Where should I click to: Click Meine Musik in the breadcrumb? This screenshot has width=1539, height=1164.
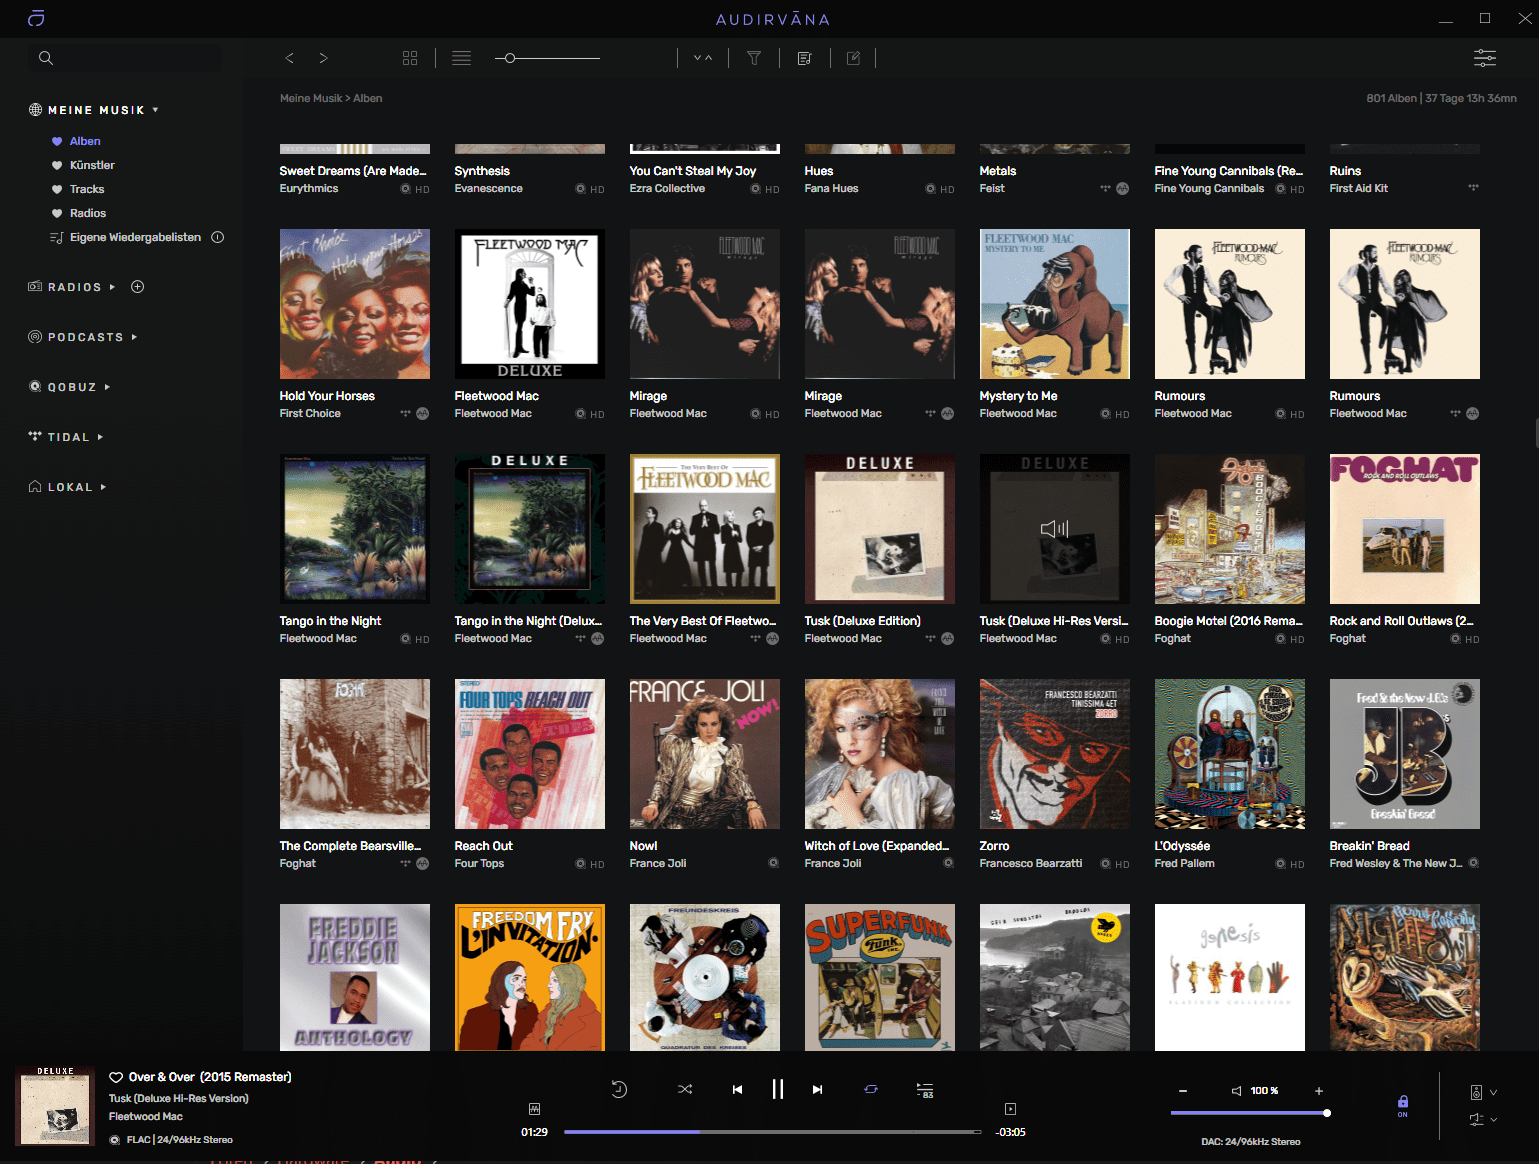click(311, 98)
